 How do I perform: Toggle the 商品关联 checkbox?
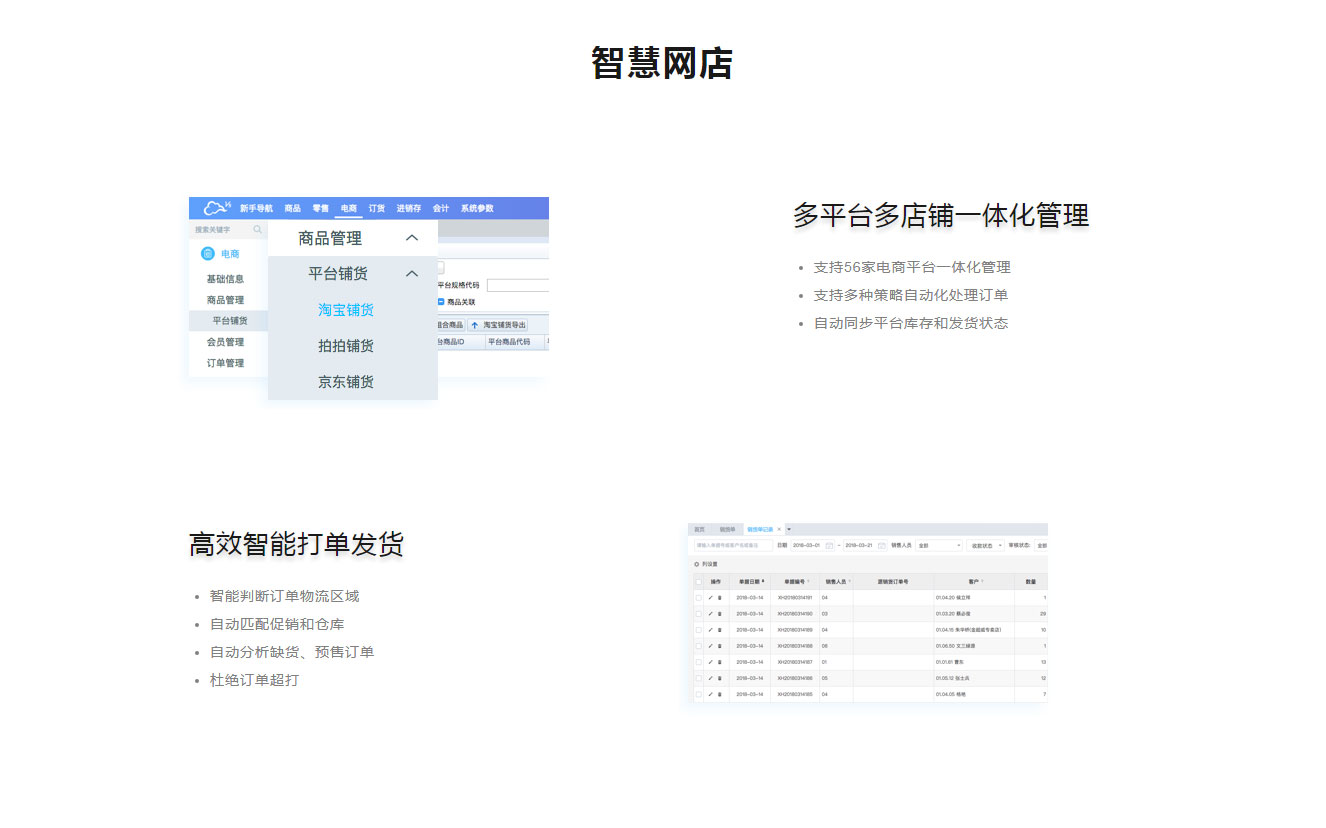pos(441,301)
